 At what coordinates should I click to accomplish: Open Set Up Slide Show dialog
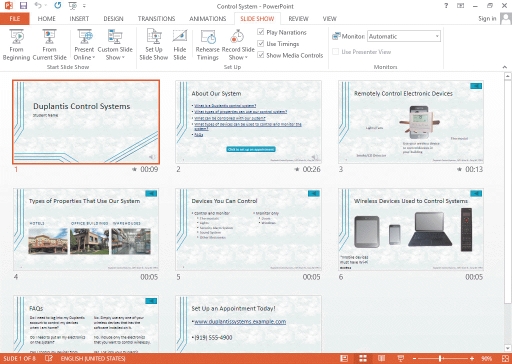click(x=154, y=45)
